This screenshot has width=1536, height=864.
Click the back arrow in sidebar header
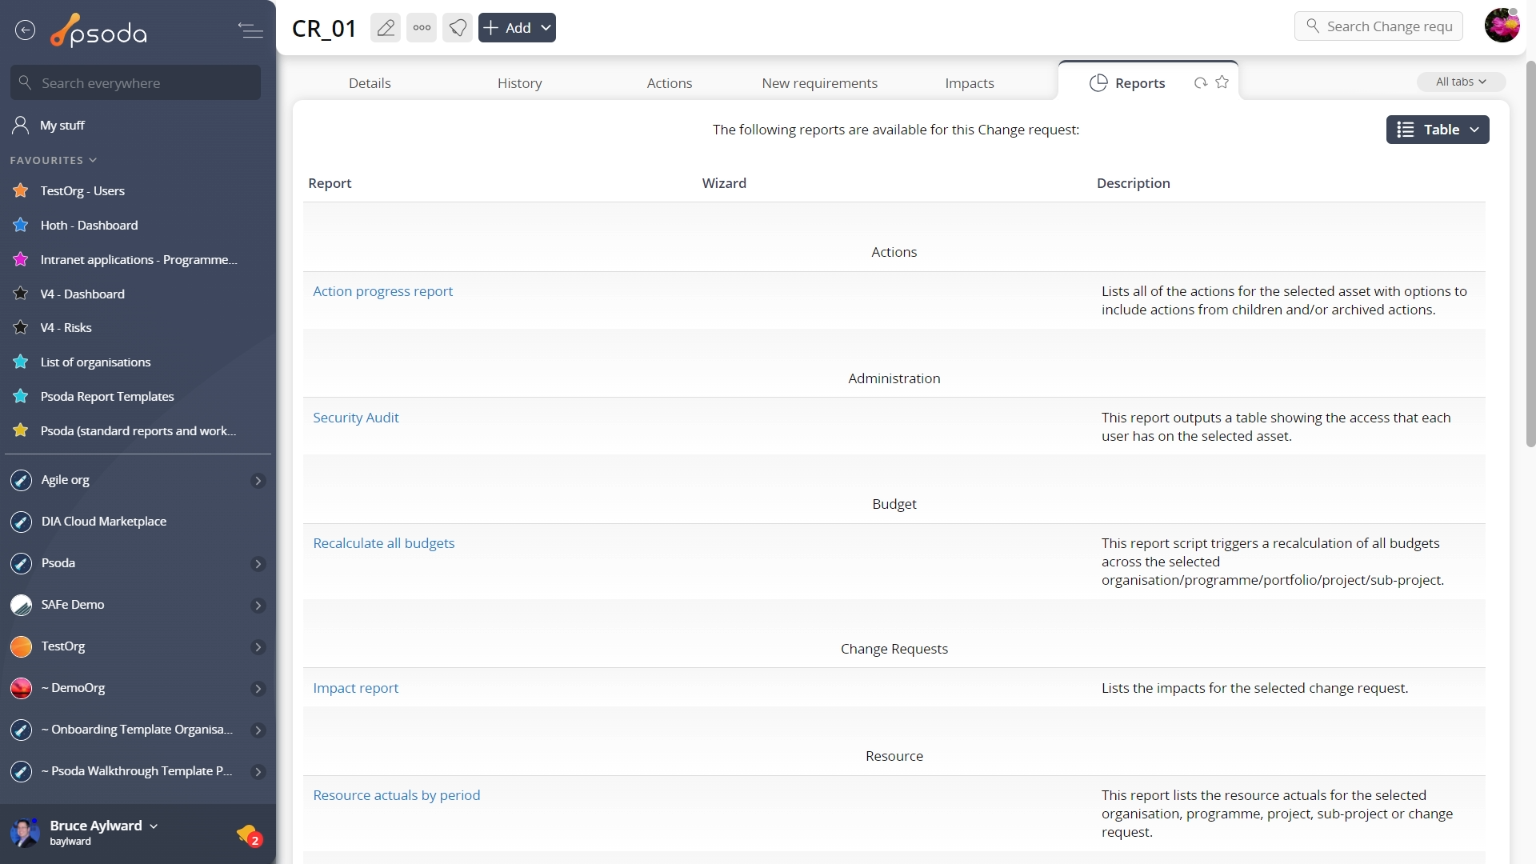[x=25, y=31]
